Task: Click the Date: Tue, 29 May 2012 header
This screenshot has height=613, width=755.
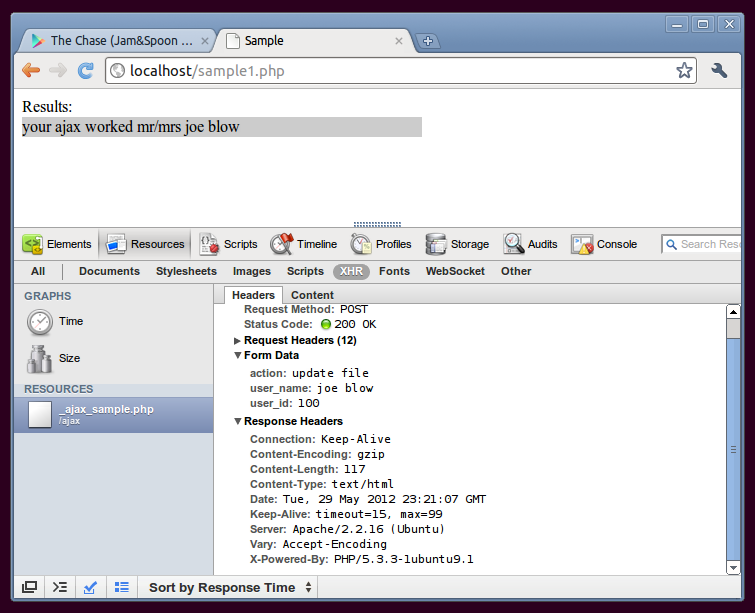Action: click(368, 499)
